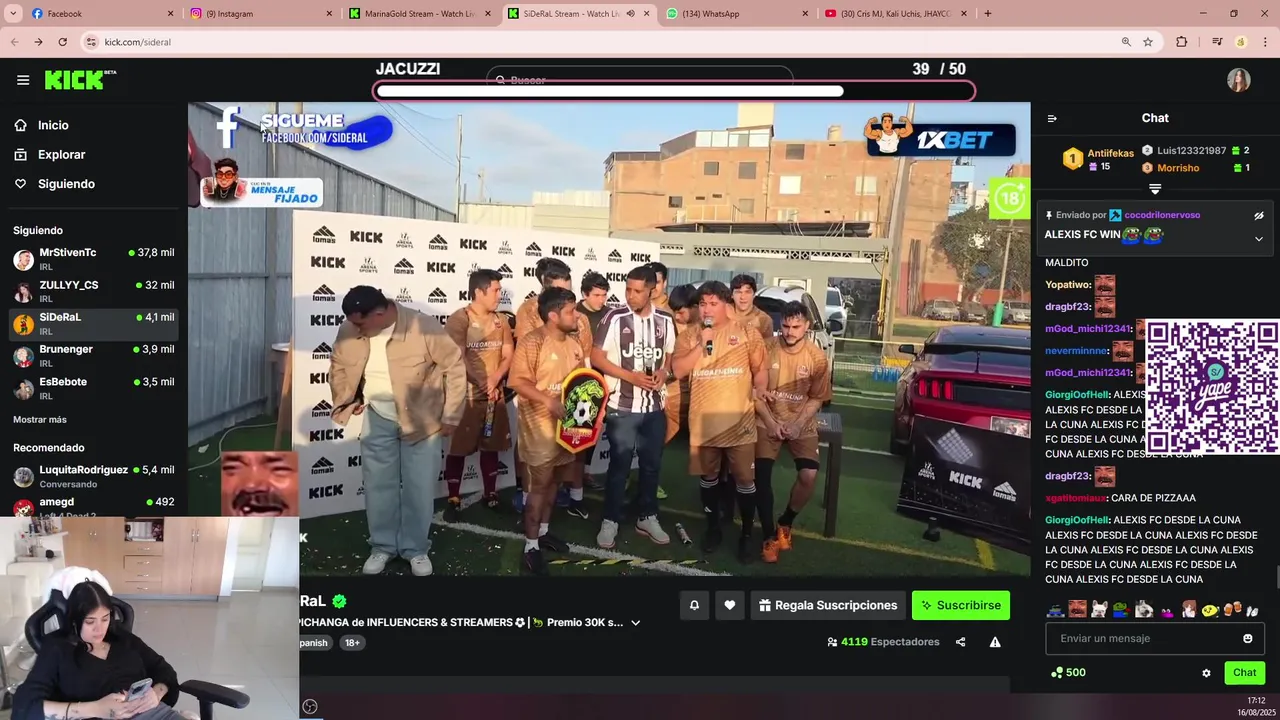Click the Antiifekas top gifter name
This screenshot has width=1280, height=720.
(x=1110, y=153)
